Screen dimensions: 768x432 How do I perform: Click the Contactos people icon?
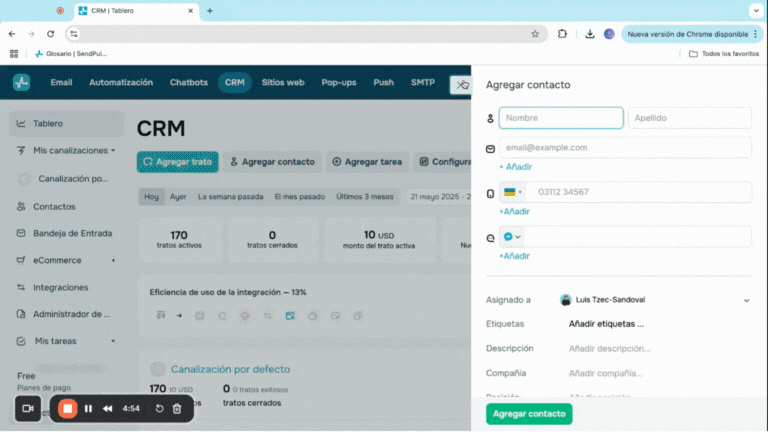coord(21,207)
